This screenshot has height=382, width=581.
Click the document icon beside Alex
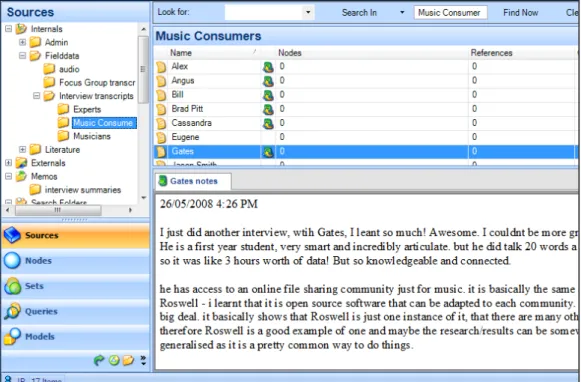(161, 67)
